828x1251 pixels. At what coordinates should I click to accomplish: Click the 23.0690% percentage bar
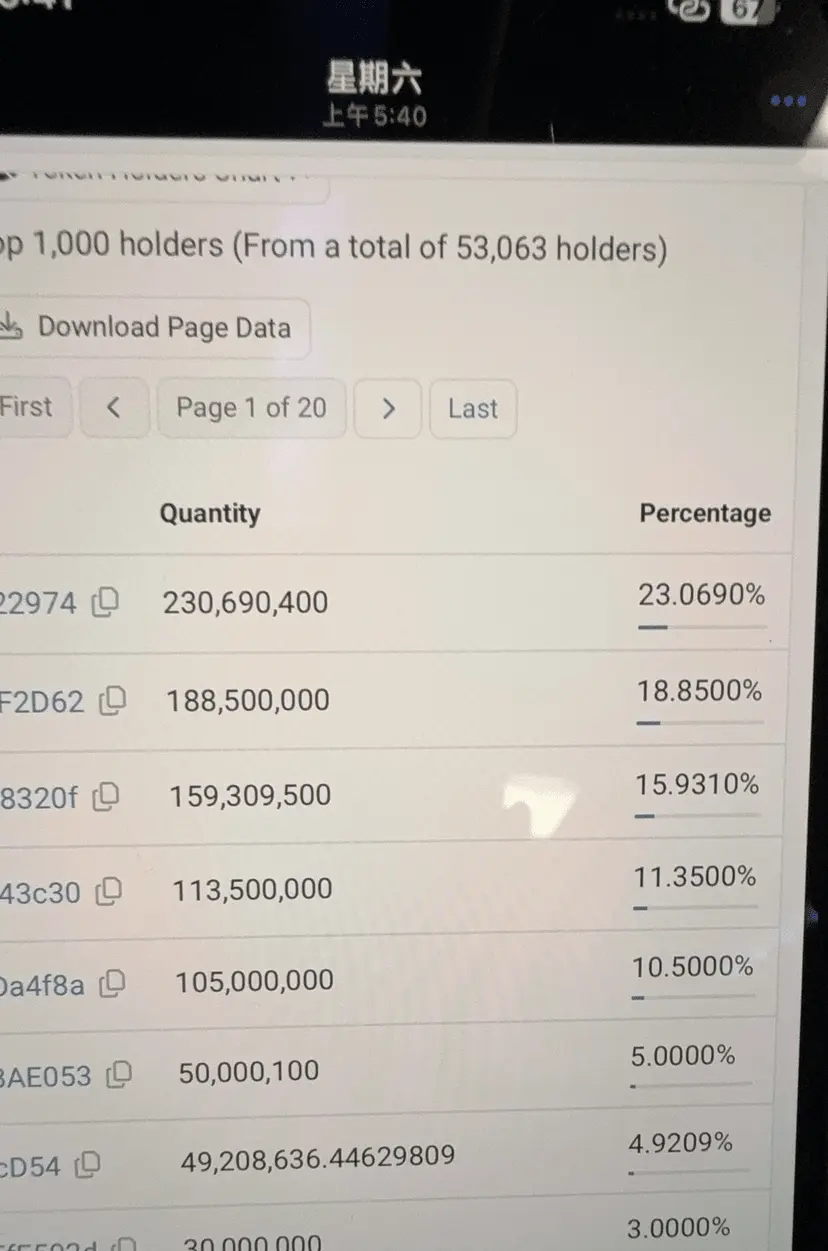(x=701, y=627)
